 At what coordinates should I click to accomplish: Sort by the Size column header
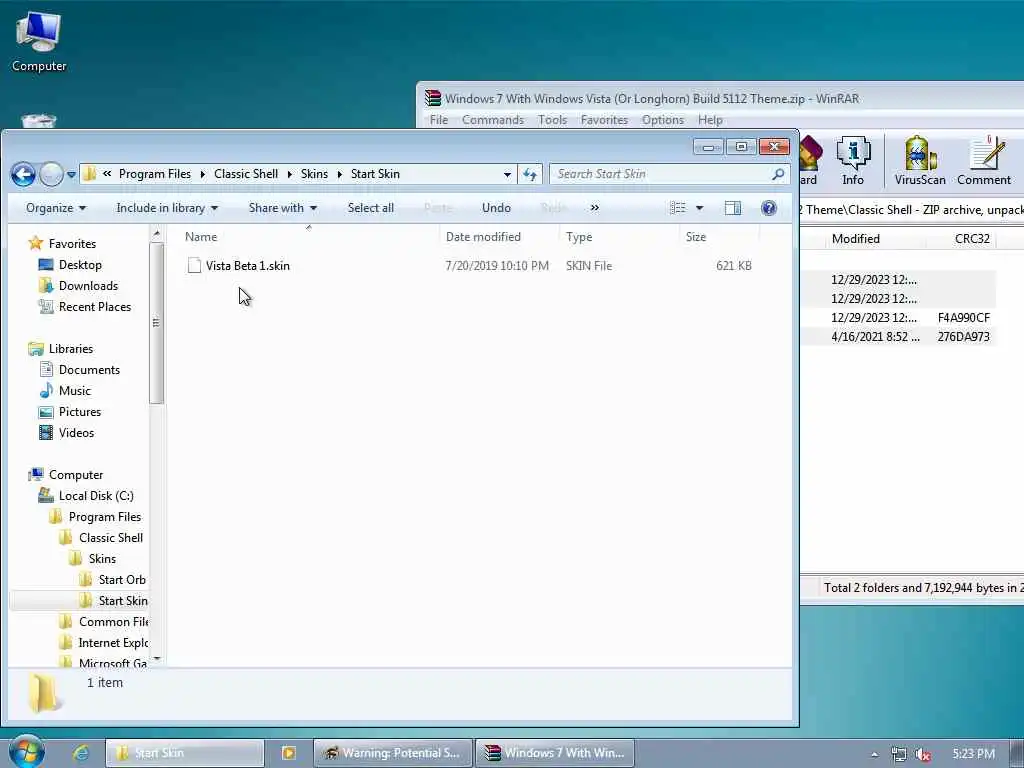coord(696,236)
